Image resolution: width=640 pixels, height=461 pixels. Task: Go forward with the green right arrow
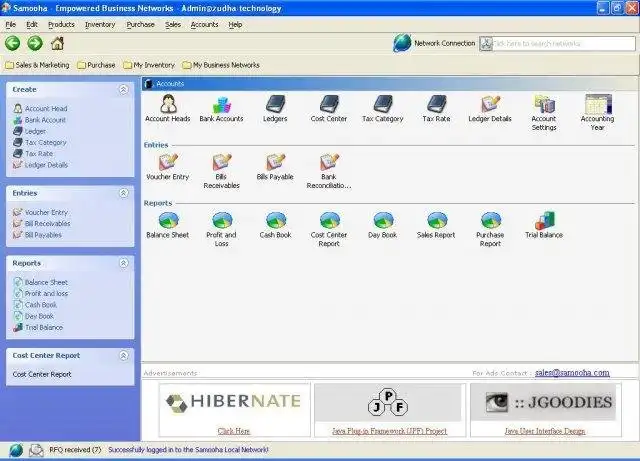pos(35,43)
